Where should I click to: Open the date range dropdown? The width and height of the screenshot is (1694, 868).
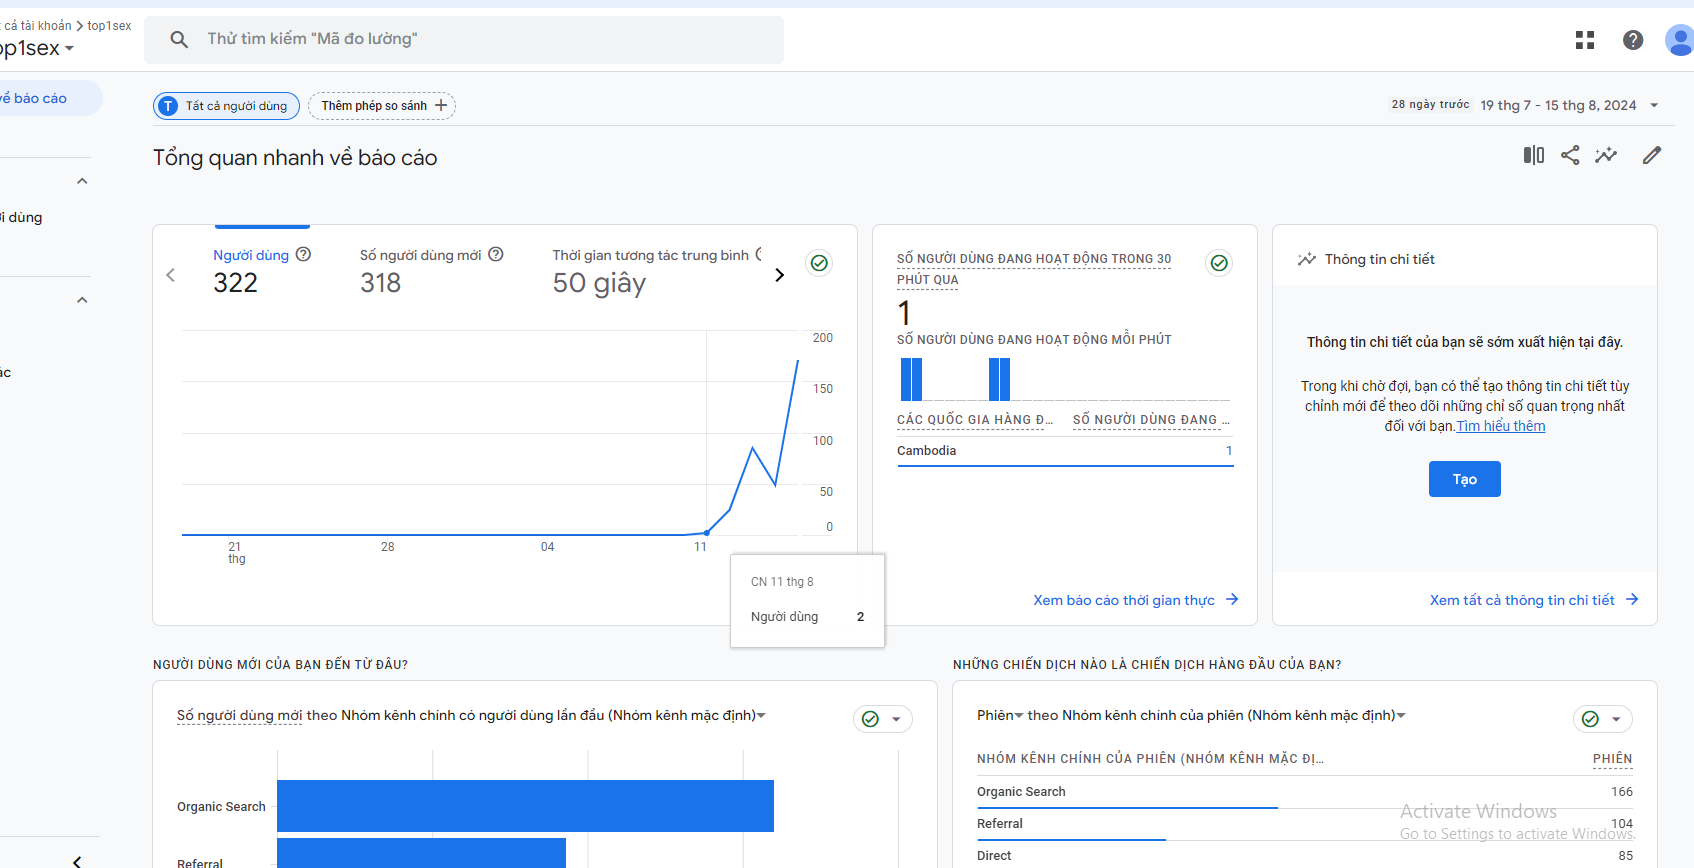1654,105
